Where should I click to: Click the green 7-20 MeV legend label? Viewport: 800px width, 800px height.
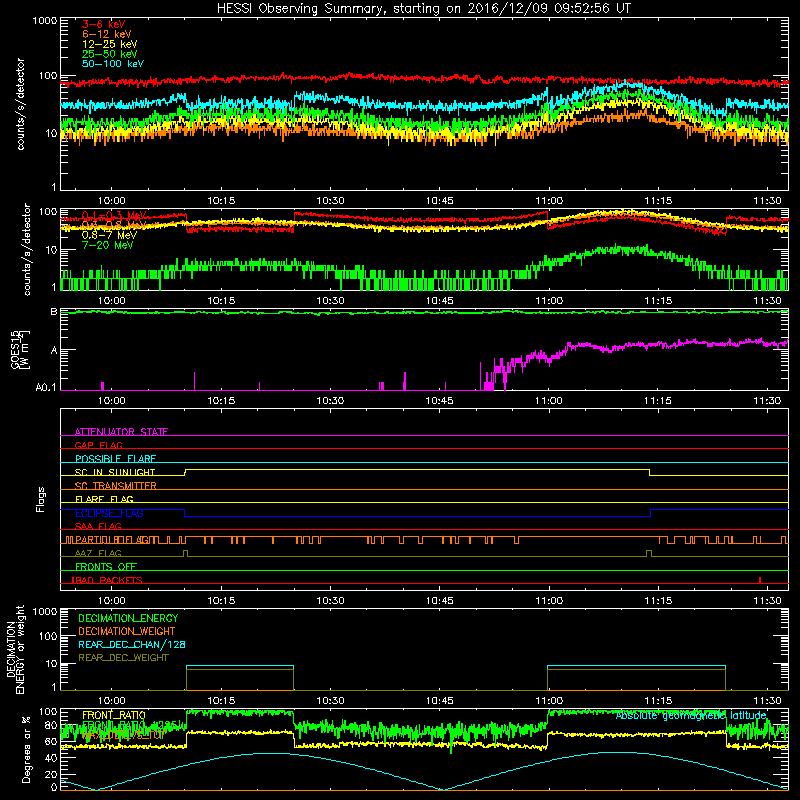pos(107,245)
